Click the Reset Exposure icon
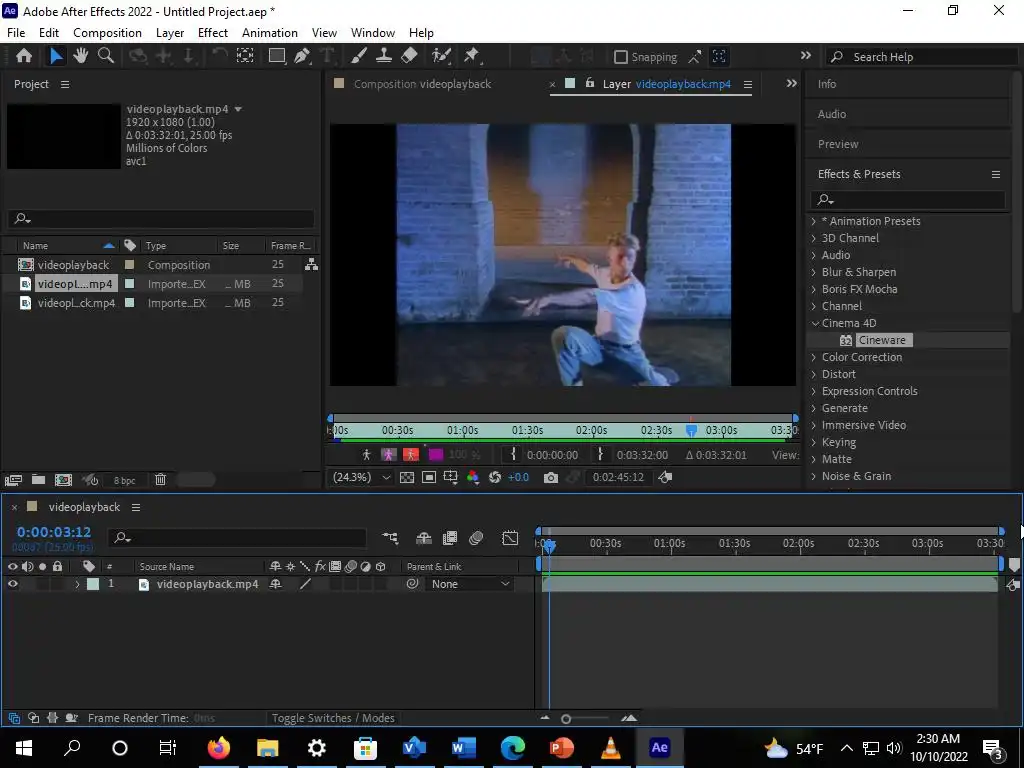The image size is (1024, 768). pos(494,477)
